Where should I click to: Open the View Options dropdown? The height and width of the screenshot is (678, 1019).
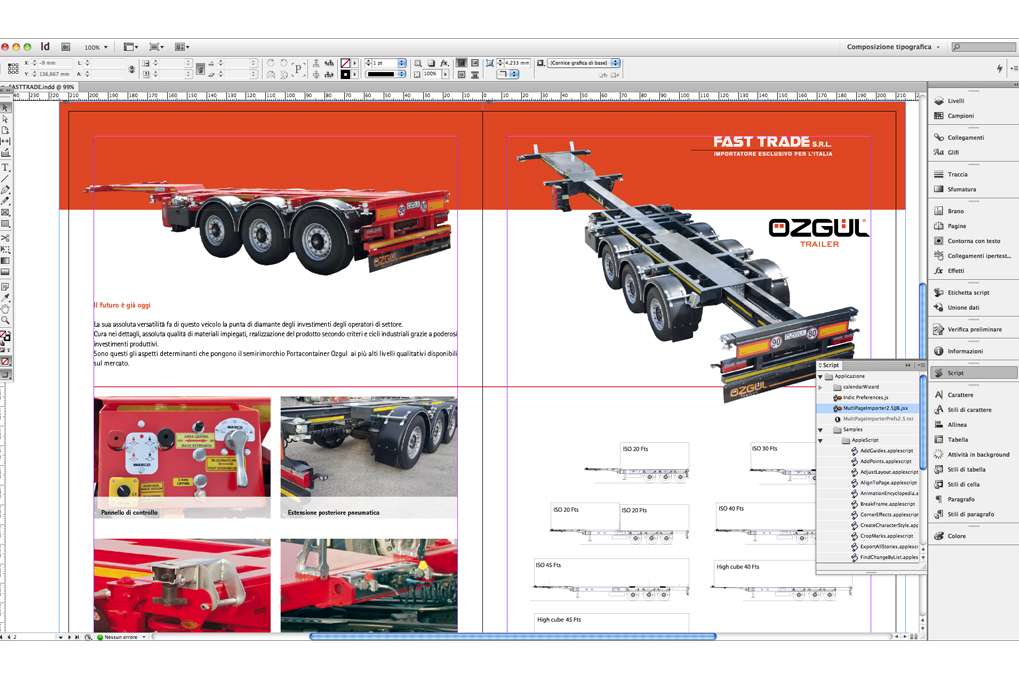point(131,47)
